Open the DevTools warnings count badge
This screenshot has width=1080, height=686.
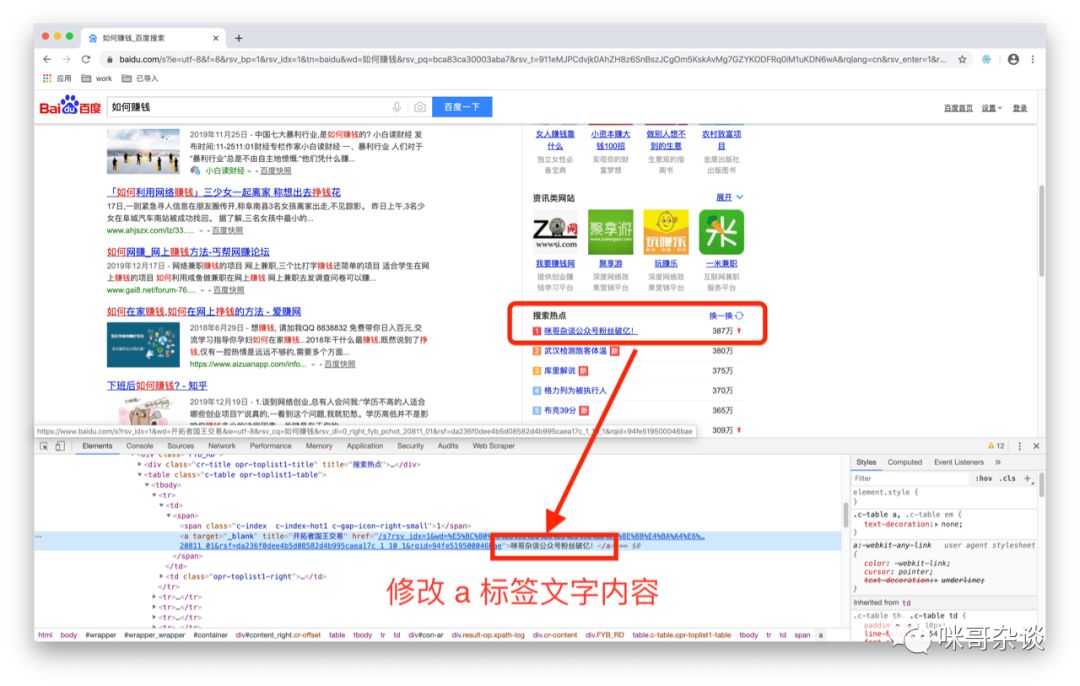click(997, 446)
